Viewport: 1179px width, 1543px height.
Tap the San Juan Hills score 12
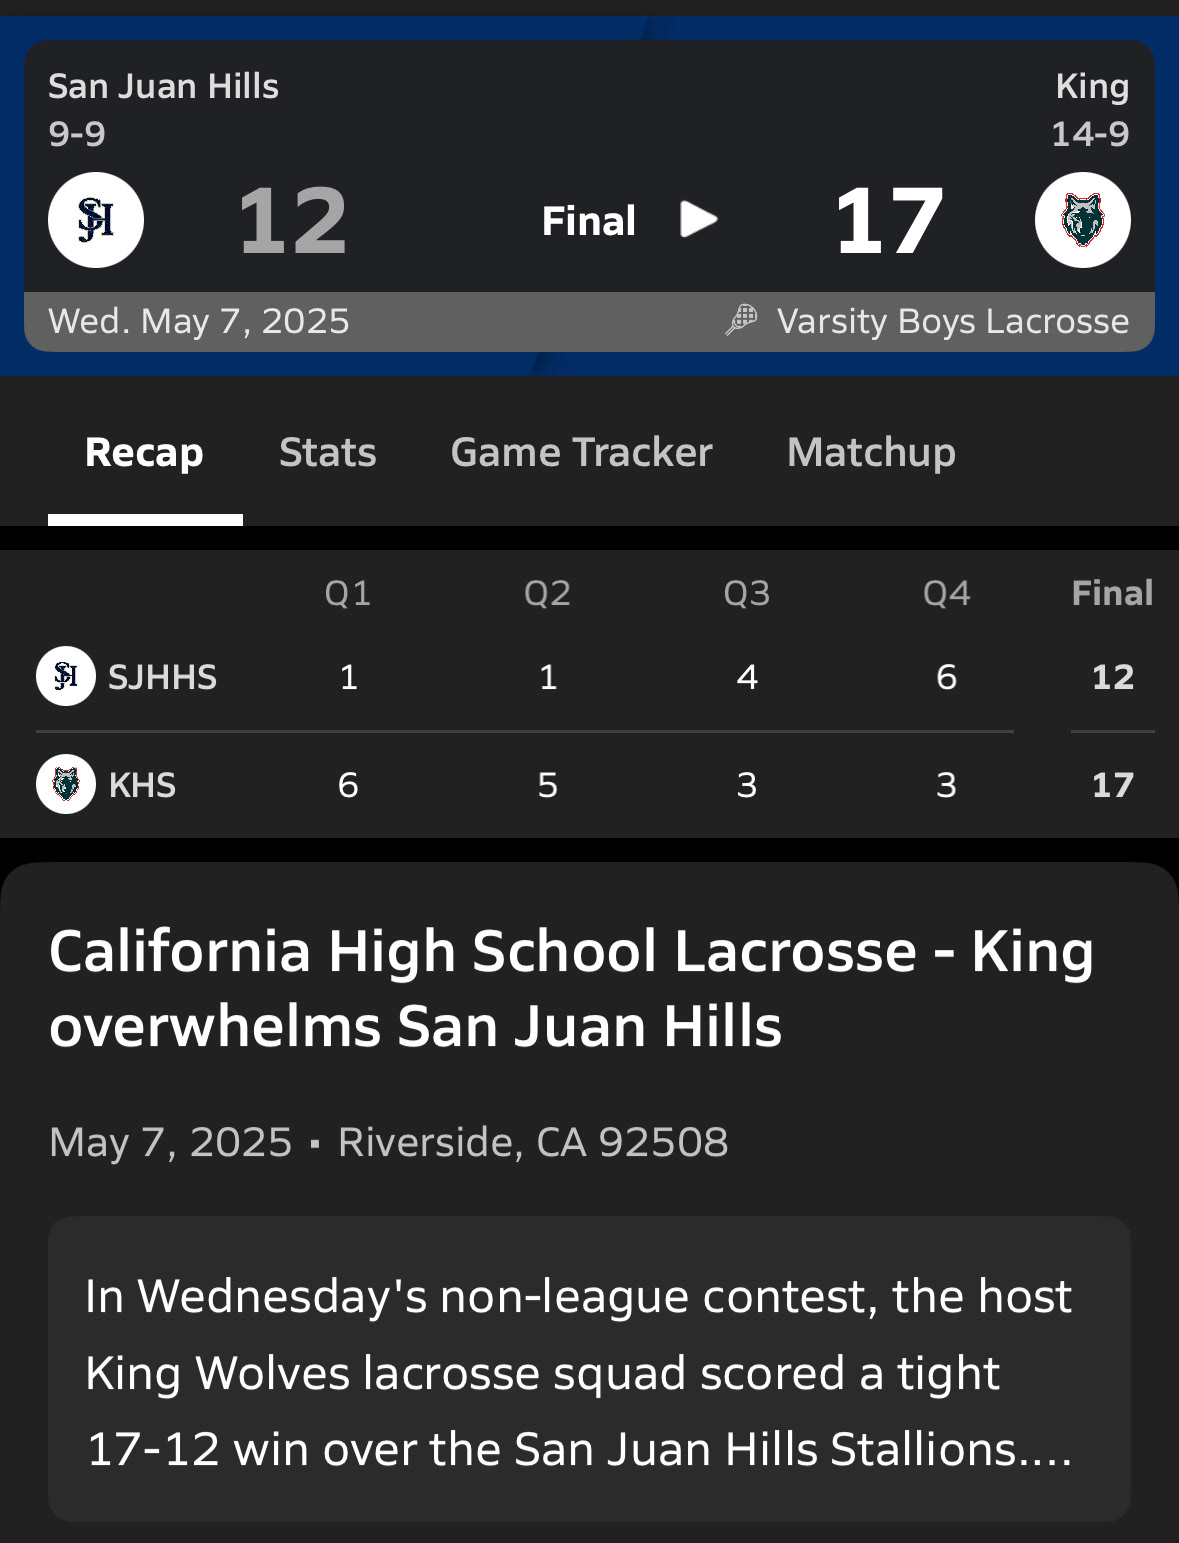point(292,221)
